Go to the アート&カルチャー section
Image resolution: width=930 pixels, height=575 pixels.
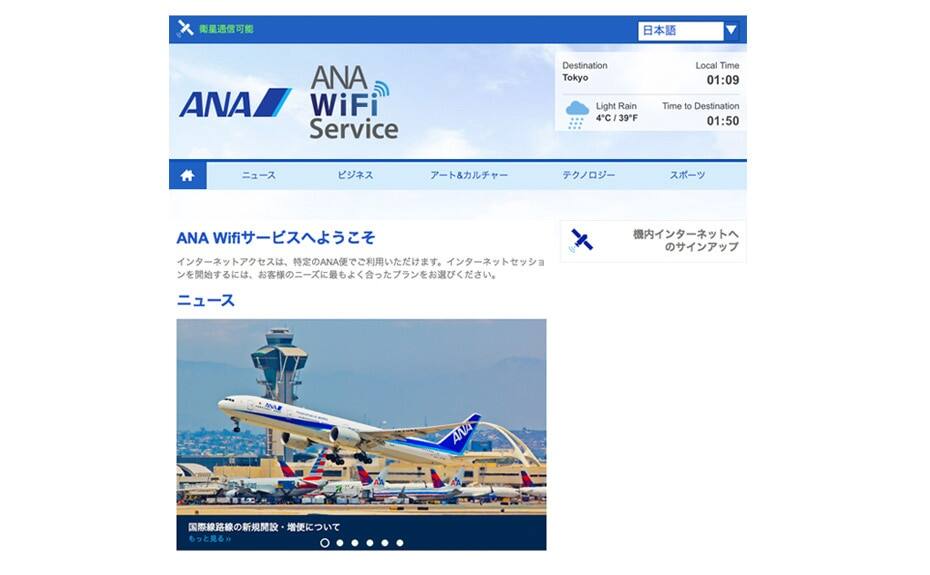point(469,176)
